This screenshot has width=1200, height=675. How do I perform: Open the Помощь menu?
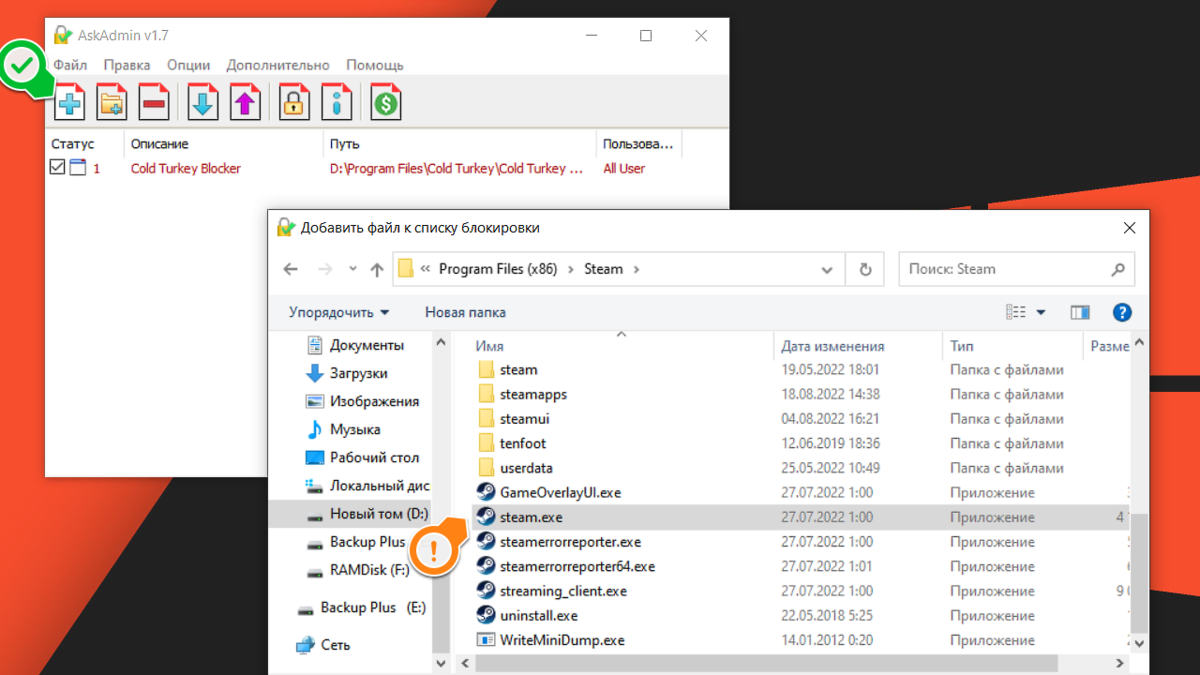pos(375,65)
